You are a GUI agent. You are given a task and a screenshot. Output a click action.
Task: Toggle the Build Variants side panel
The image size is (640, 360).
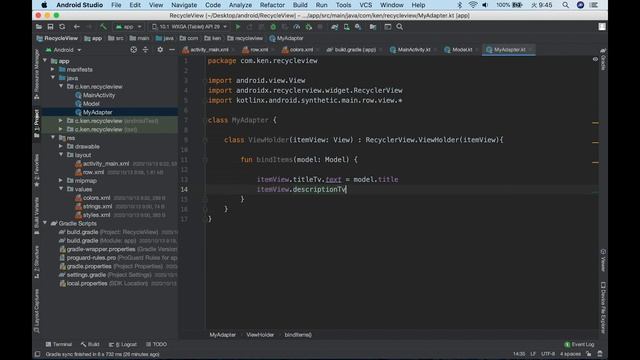37,215
